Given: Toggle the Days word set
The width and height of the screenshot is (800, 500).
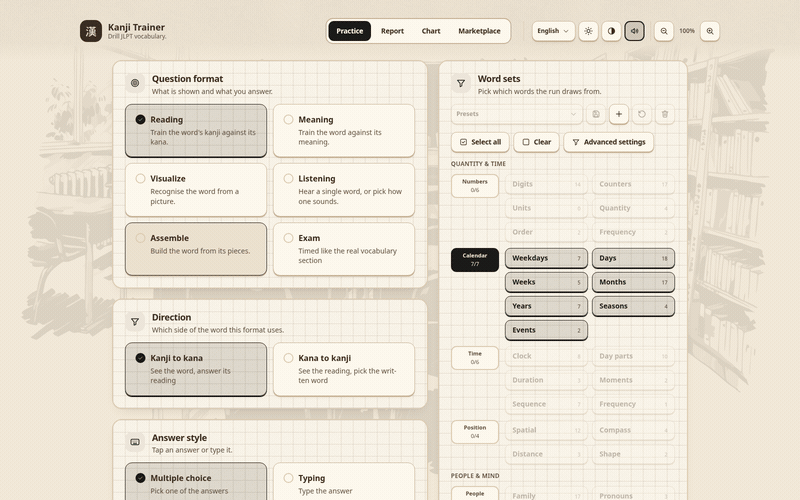Looking at the screenshot, I should pyautogui.click(x=633, y=258).
